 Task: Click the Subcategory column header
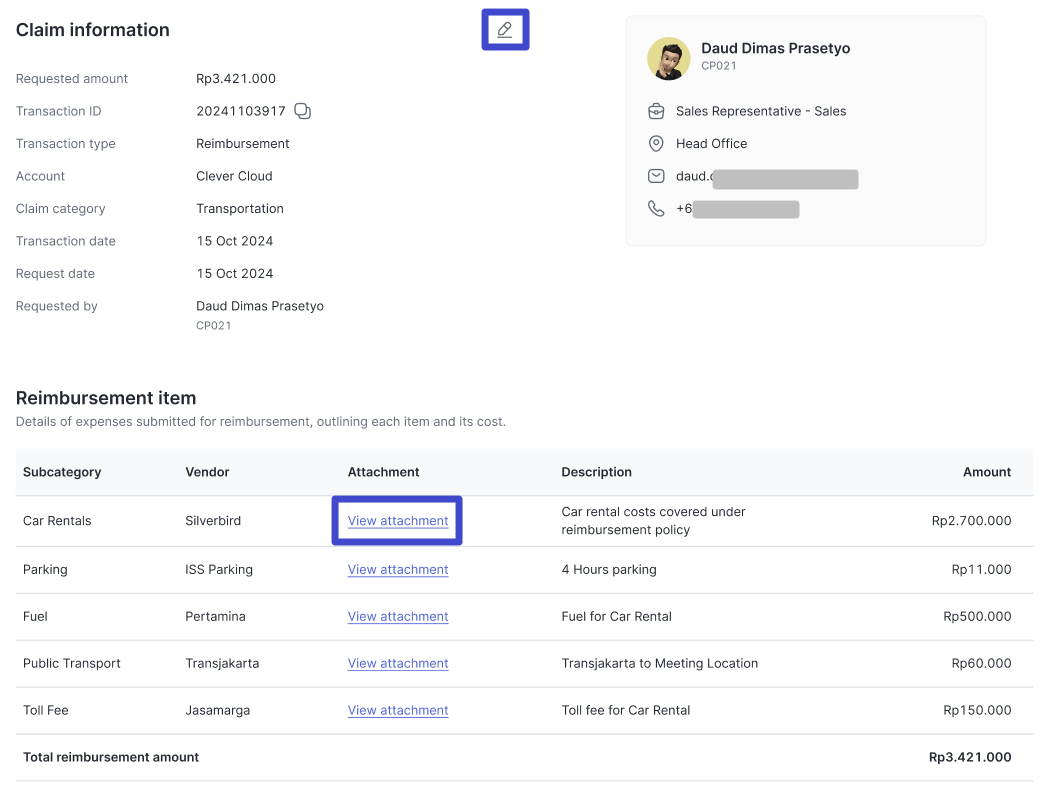(62, 472)
